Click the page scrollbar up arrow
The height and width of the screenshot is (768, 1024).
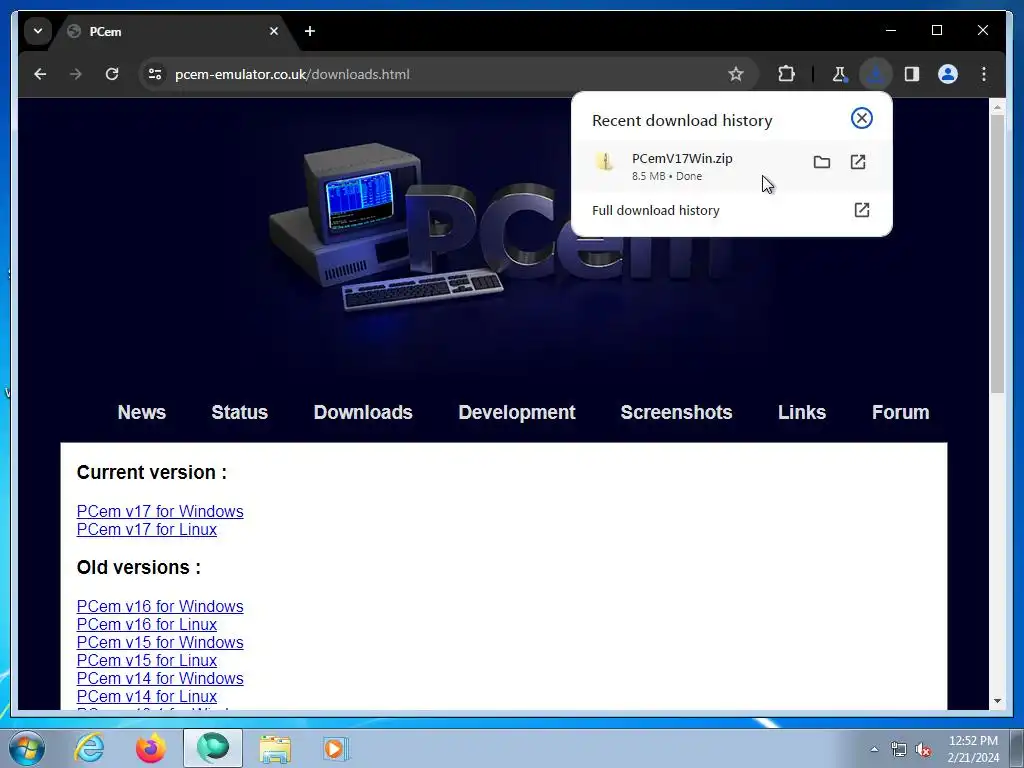tap(997, 107)
